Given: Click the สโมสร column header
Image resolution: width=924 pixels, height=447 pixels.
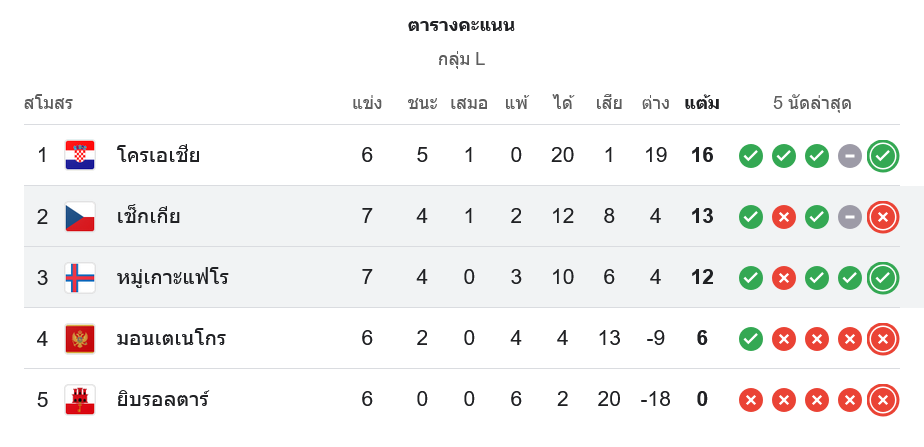Looking at the screenshot, I should pos(48,103).
